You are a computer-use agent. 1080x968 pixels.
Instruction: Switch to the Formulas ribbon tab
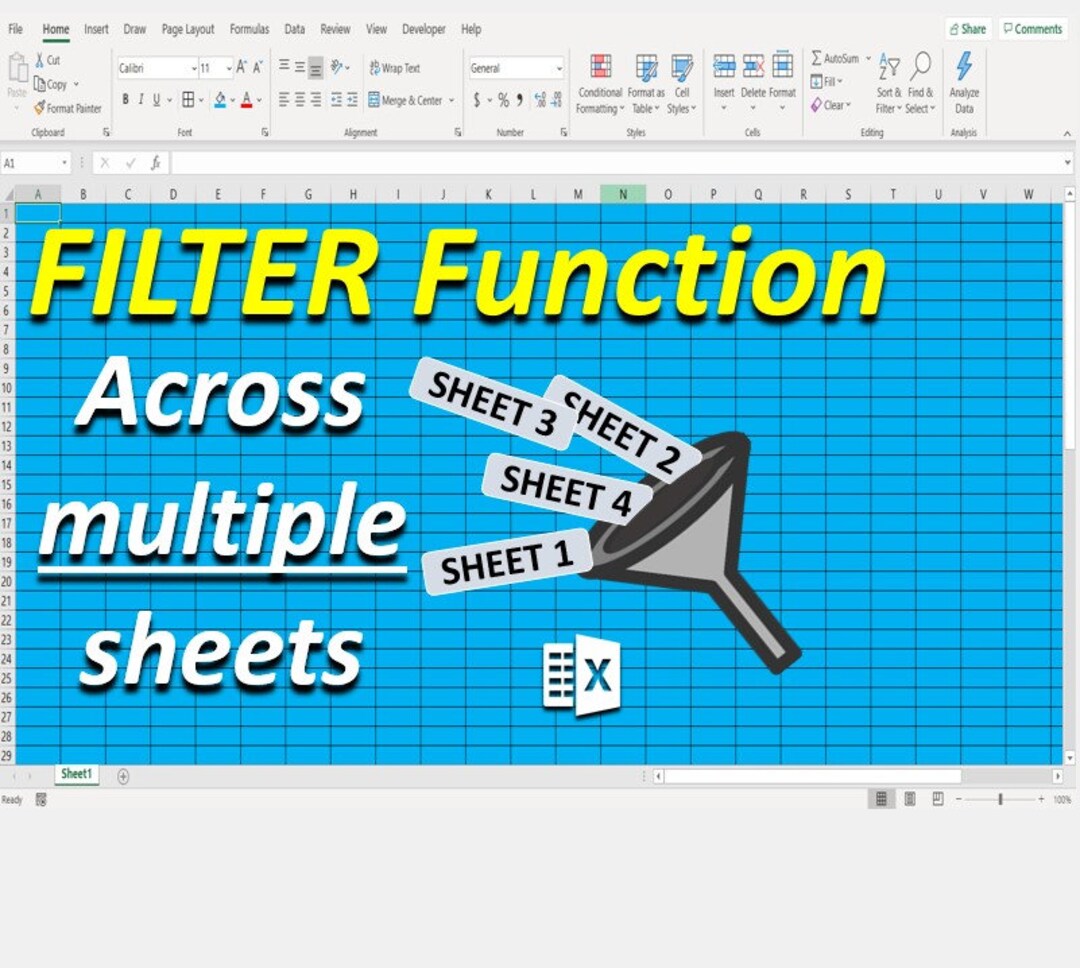(249, 29)
